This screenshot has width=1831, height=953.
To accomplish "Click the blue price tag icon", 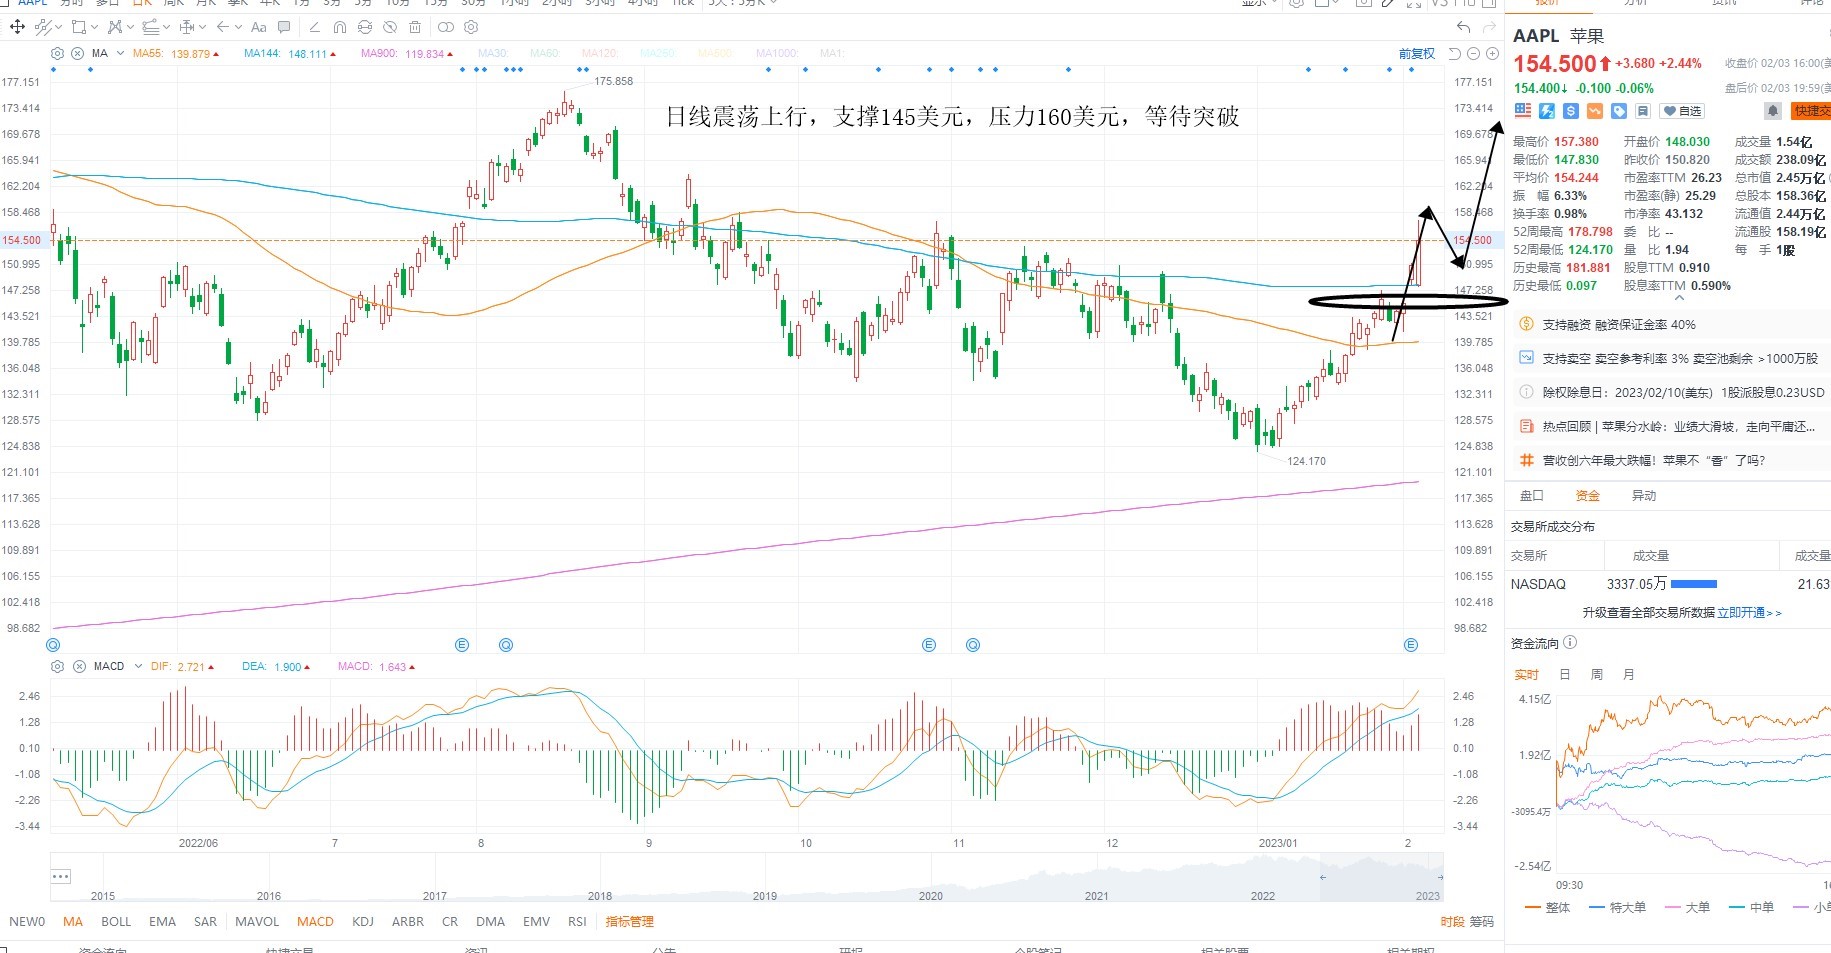I will pyautogui.click(x=1619, y=111).
